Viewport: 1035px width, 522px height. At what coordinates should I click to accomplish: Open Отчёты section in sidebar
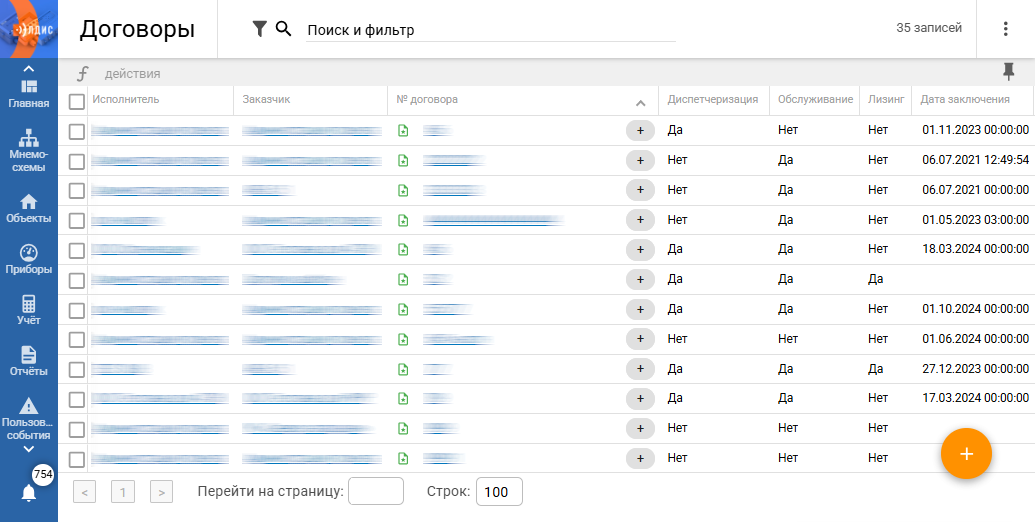tap(29, 361)
